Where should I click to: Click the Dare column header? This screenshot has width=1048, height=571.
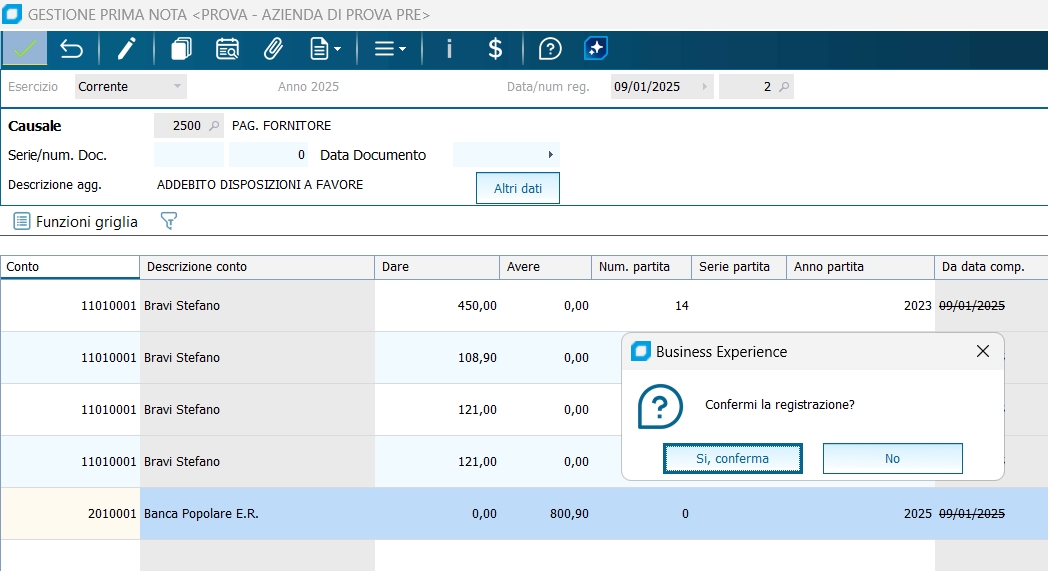tap(437, 267)
